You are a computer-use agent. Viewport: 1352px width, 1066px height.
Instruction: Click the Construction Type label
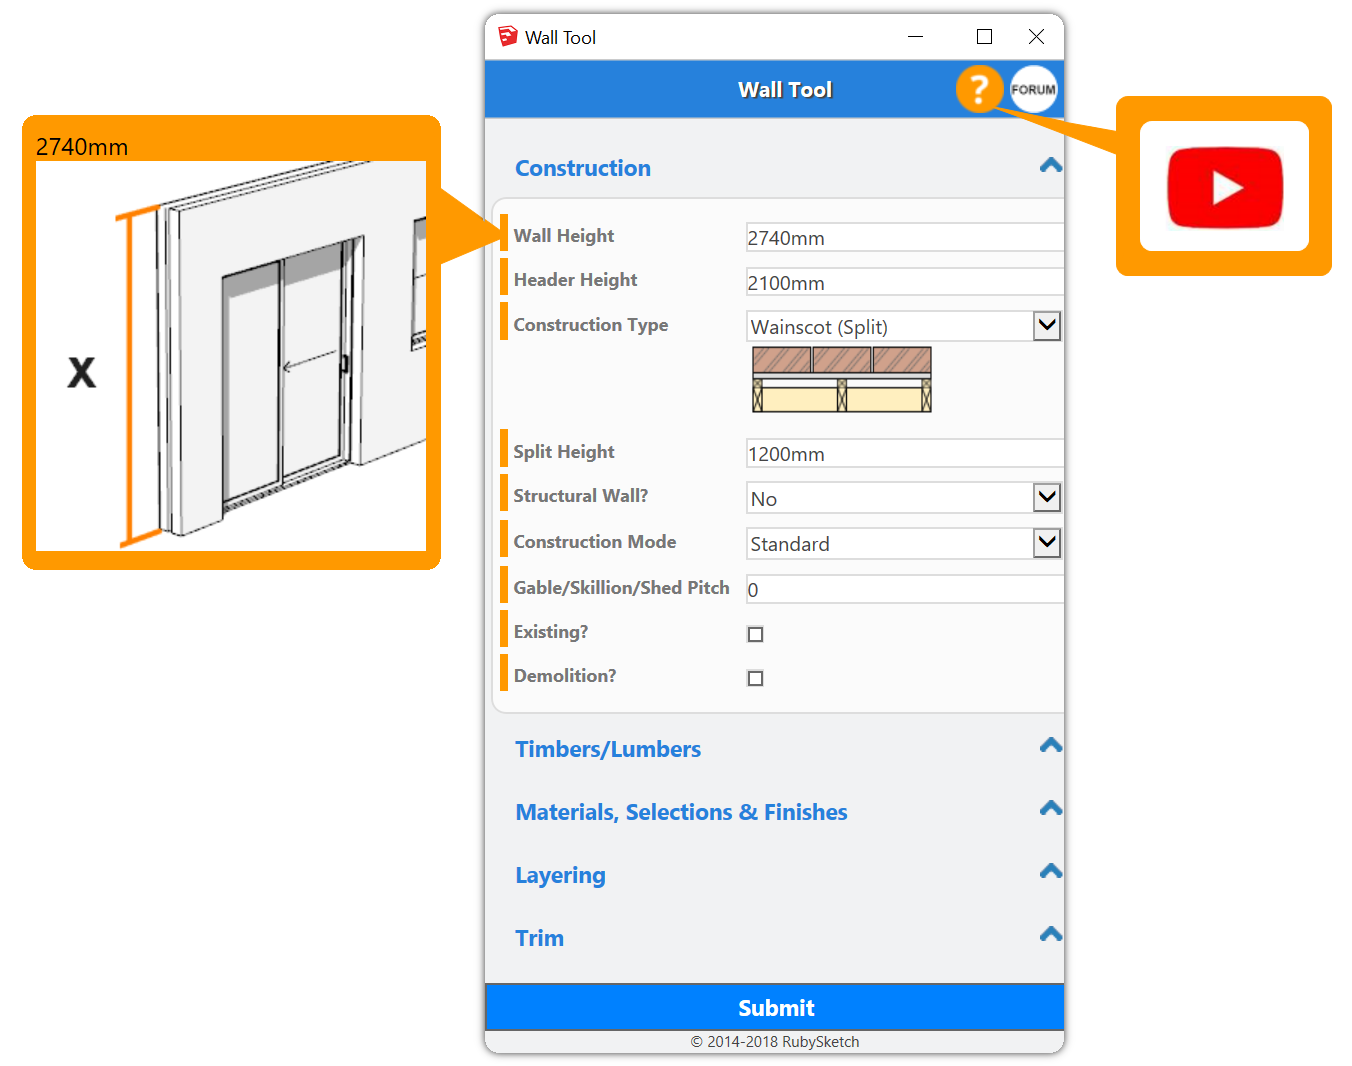click(x=591, y=325)
